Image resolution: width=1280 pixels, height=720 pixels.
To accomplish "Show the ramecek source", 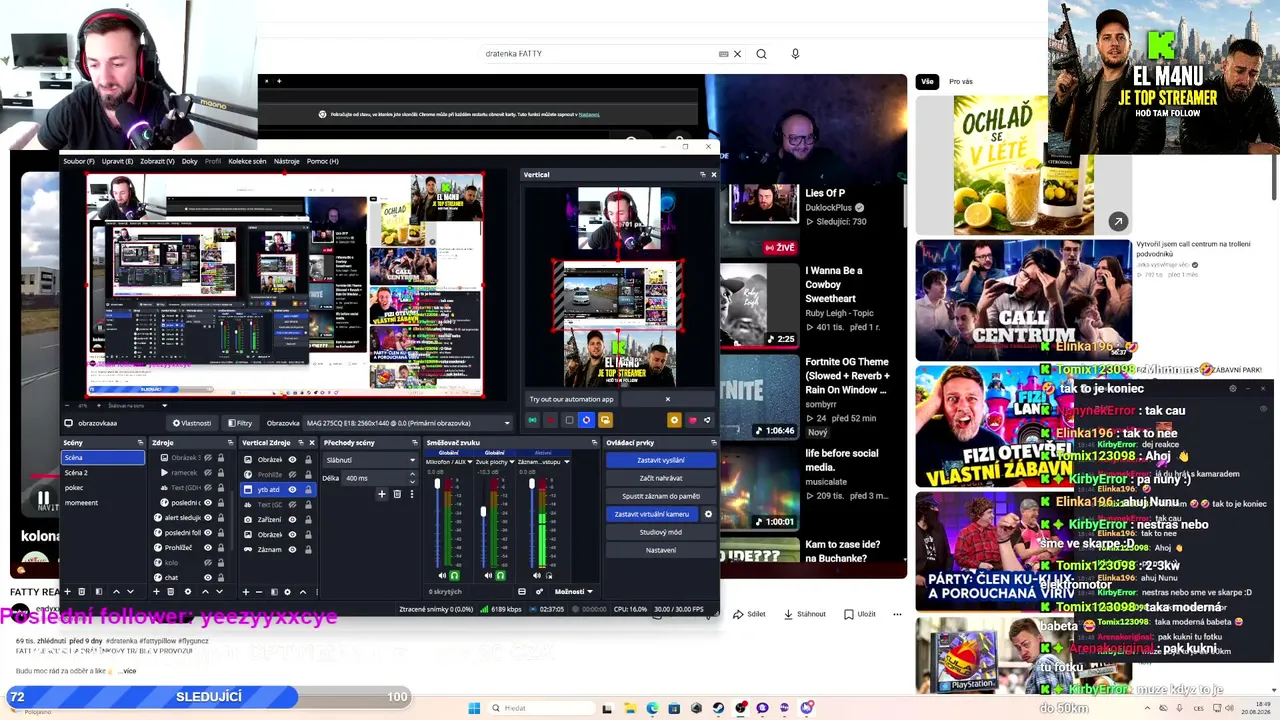I will click(x=208, y=473).
